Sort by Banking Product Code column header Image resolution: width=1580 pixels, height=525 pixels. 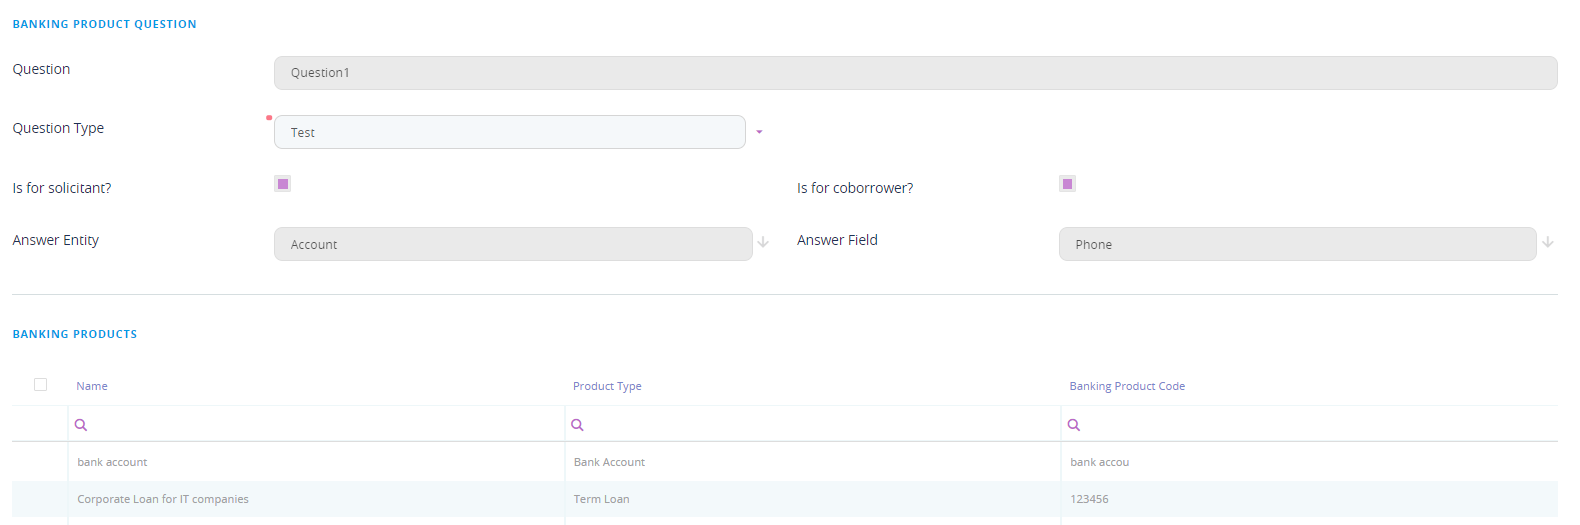[1127, 386]
